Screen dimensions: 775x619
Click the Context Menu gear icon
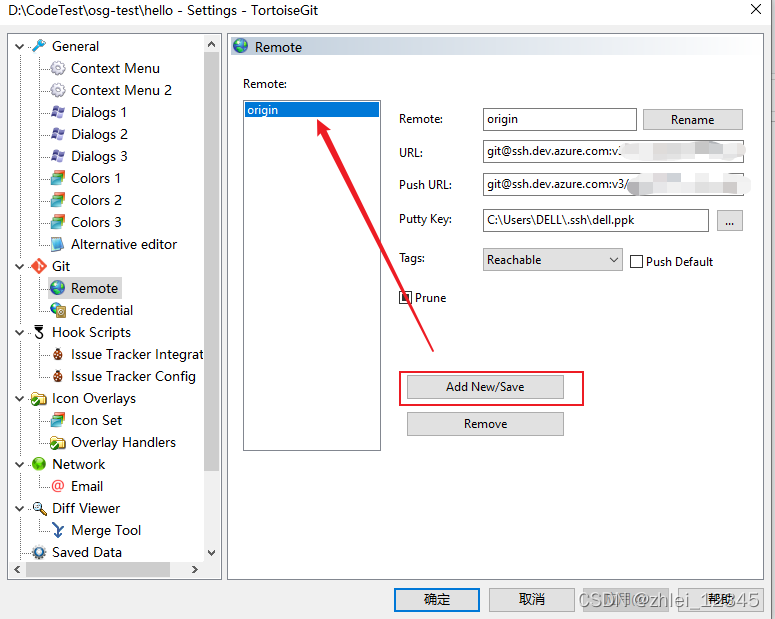(58, 68)
